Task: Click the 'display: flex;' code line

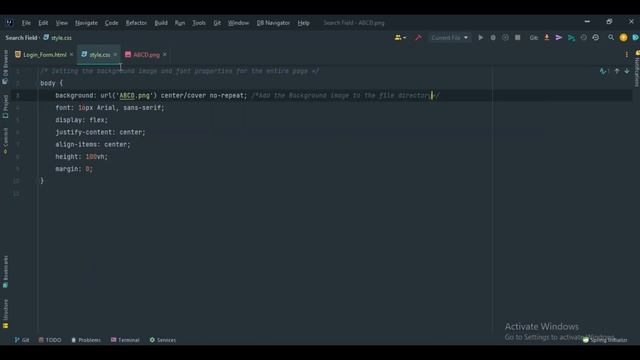Action: pyautogui.click(x=82, y=120)
